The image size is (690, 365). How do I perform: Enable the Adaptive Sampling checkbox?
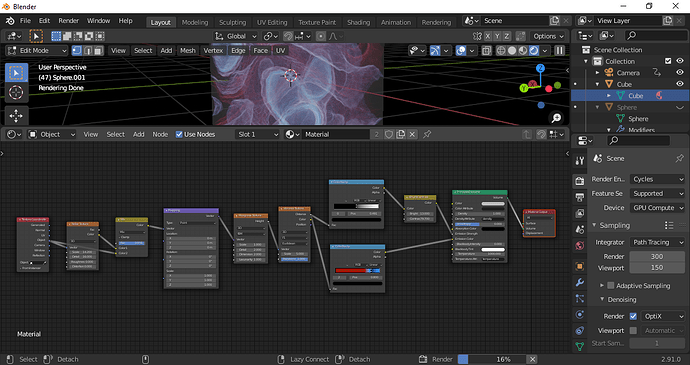click(610, 286)
